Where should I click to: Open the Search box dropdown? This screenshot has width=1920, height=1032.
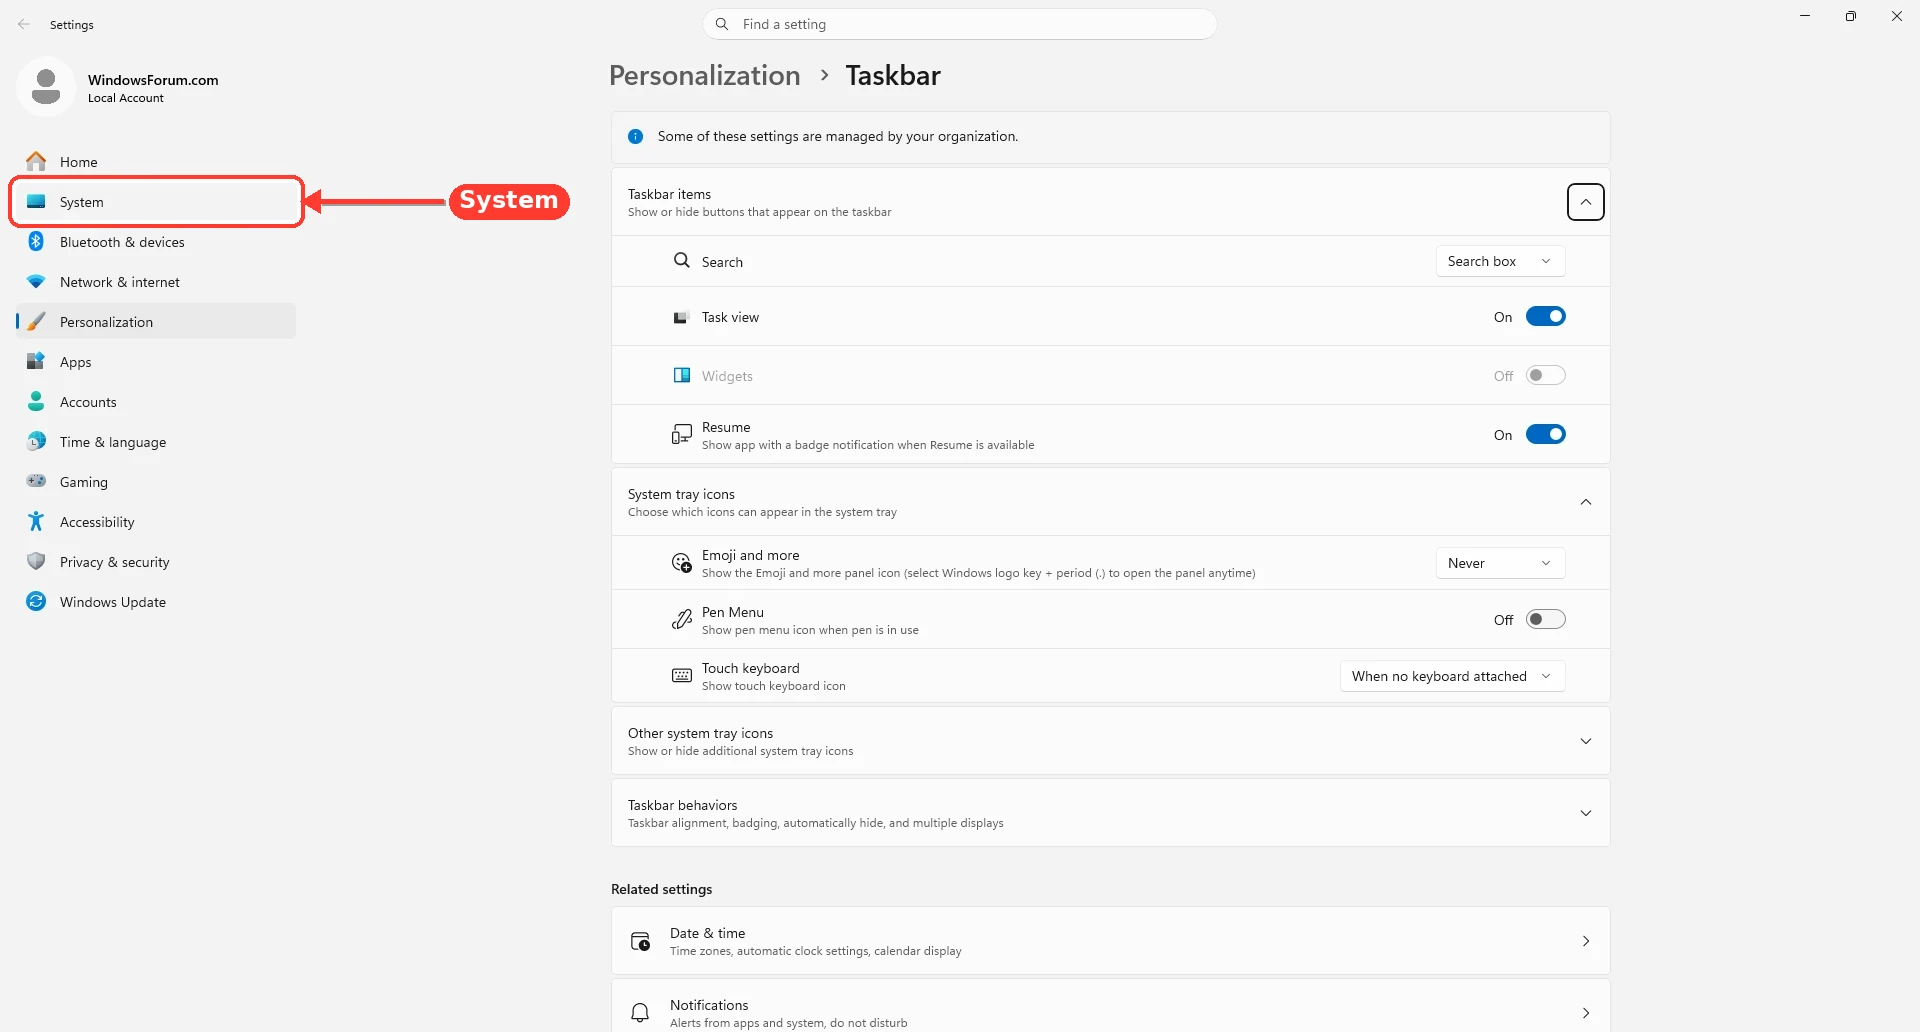tap(1500, 261)
